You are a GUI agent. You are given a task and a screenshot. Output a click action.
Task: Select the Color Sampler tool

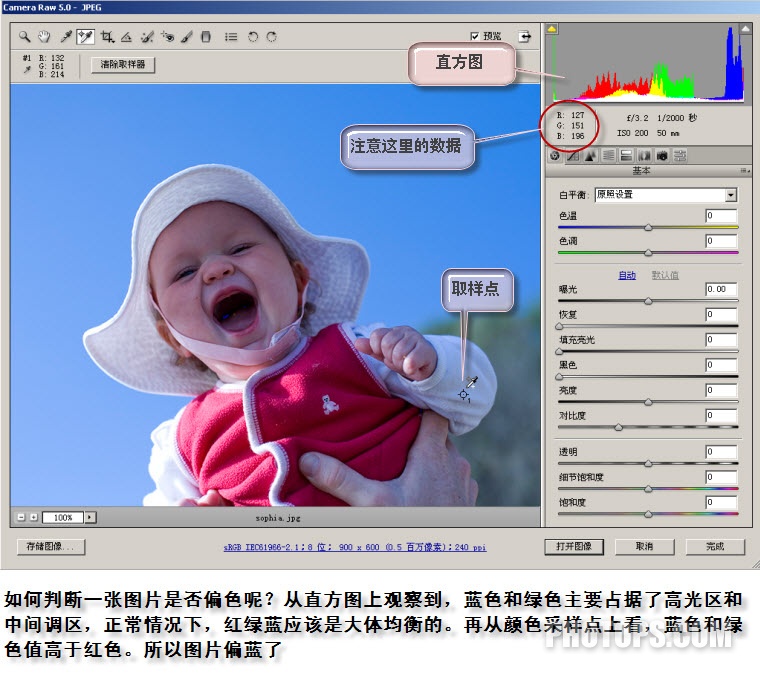[x=85, y=36]
